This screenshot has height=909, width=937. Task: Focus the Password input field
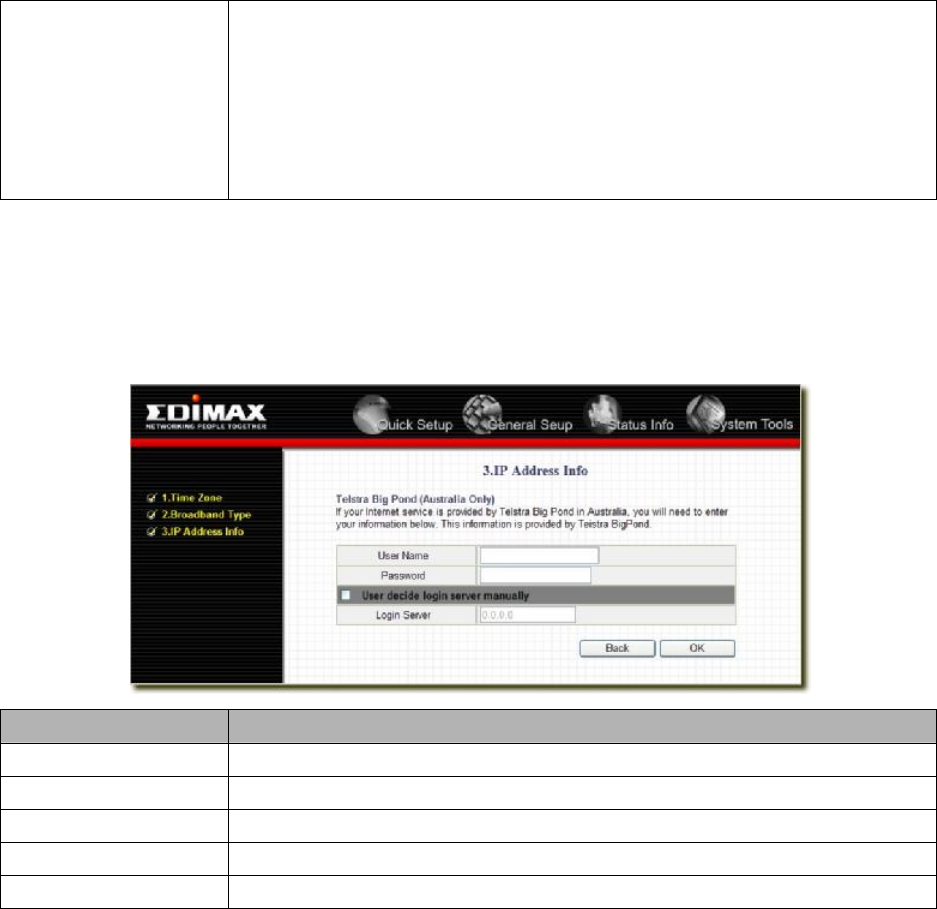click(535, 576)
